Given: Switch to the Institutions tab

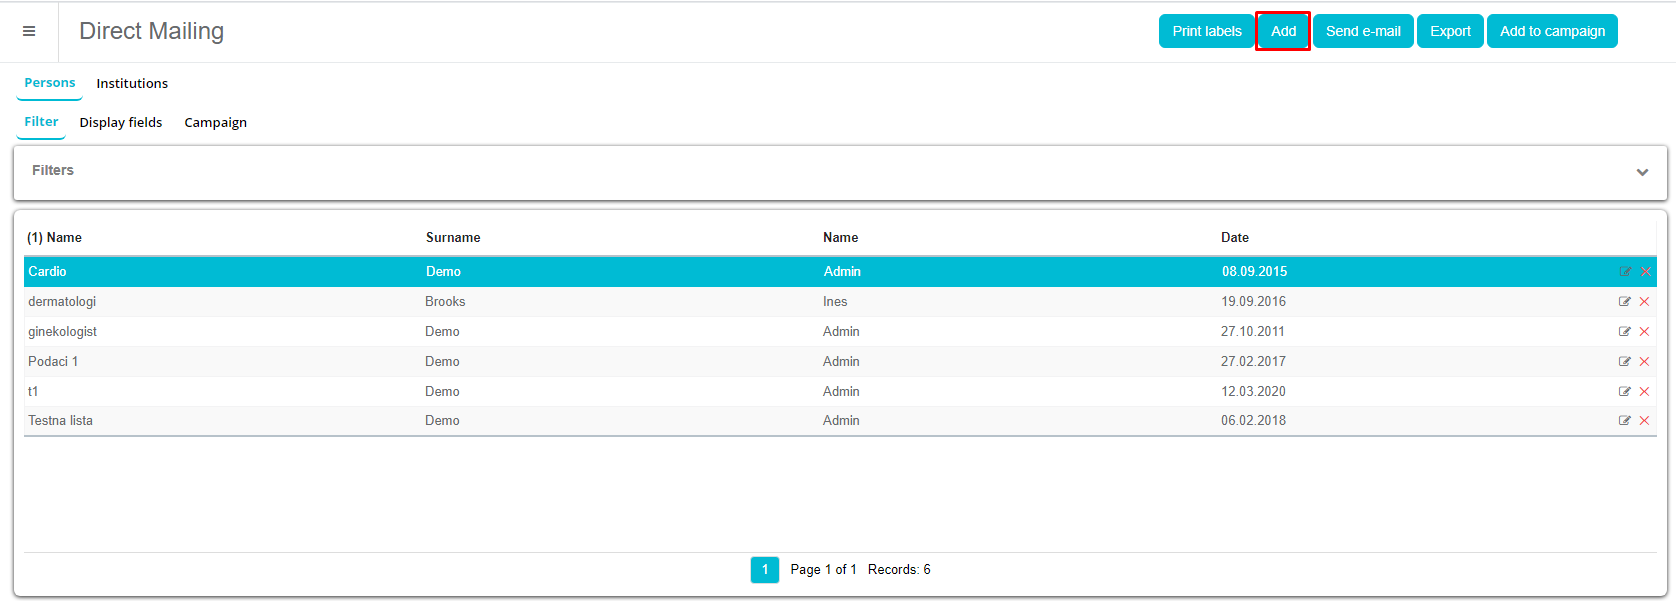Looking at the screenshot, I should point(132,84).
